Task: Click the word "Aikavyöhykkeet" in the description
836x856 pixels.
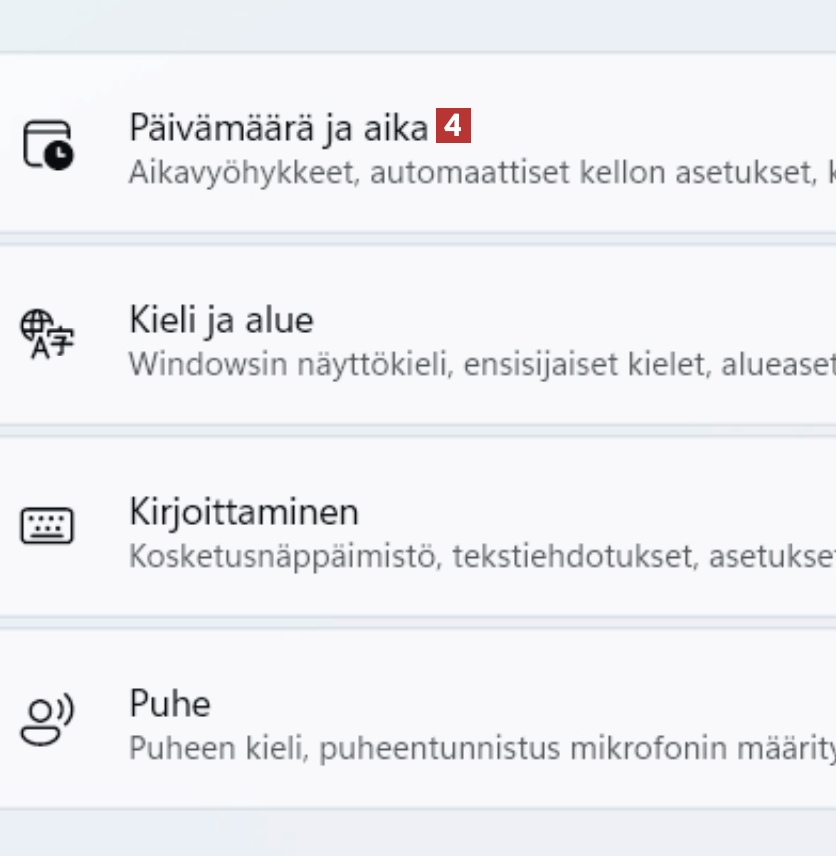Action: tap(241, 173)
